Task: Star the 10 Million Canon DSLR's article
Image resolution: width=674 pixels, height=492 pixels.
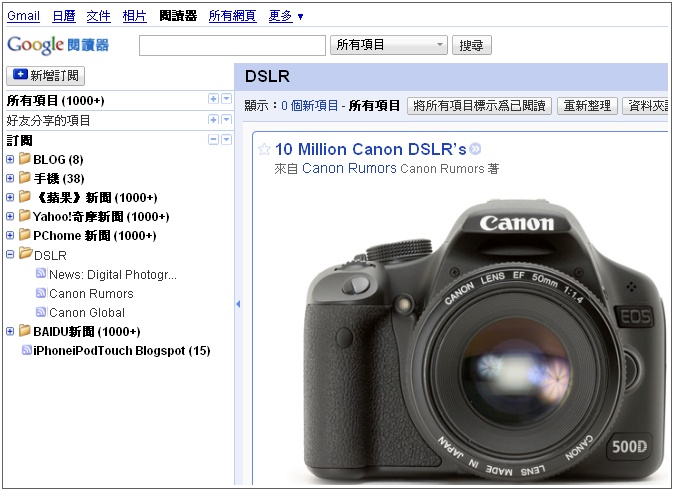Action: pos(264,150)
